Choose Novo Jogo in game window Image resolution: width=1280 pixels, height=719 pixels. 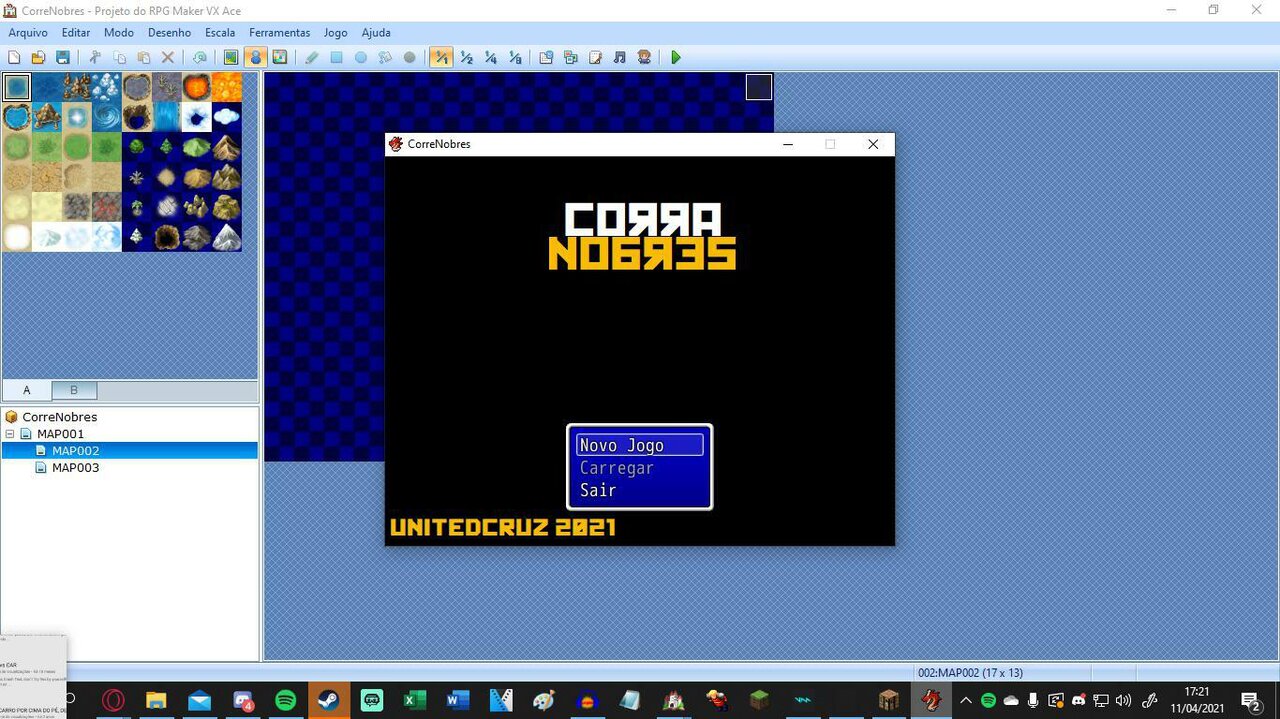[639, 445]
